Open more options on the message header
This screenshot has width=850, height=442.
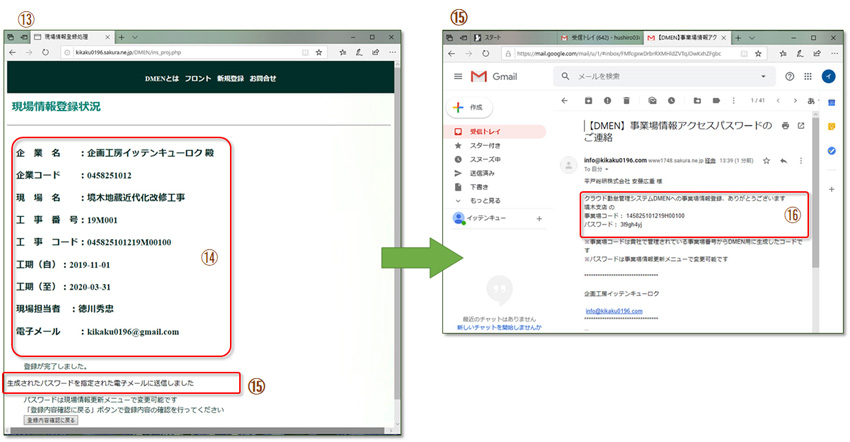coord(801,161)
